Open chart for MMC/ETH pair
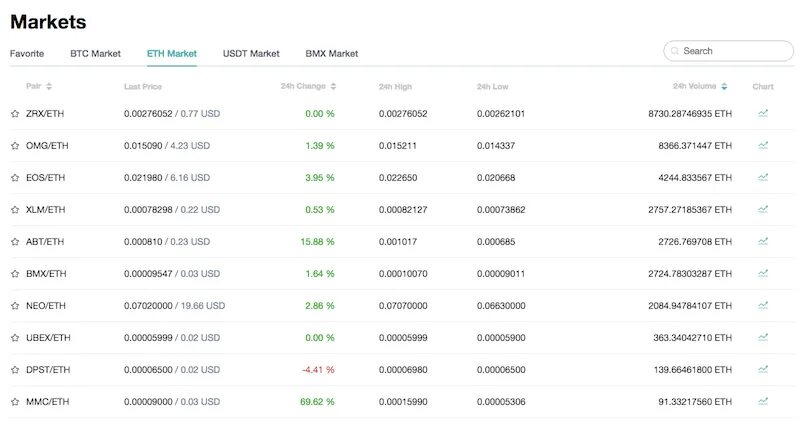800x422 pixels. pos(763,402)
